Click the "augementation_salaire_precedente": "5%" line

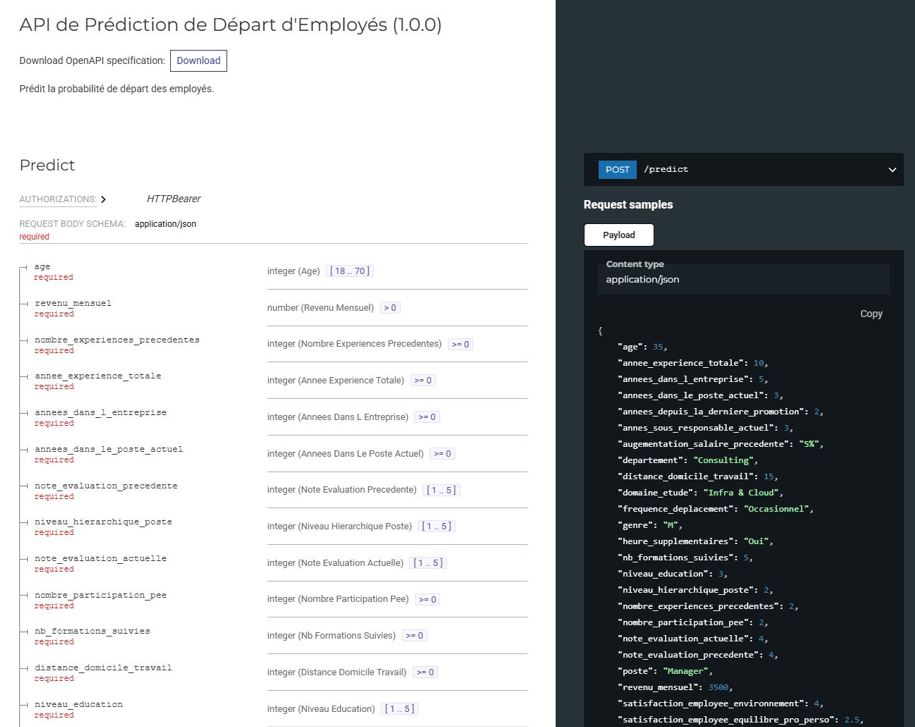pos(721,444)
